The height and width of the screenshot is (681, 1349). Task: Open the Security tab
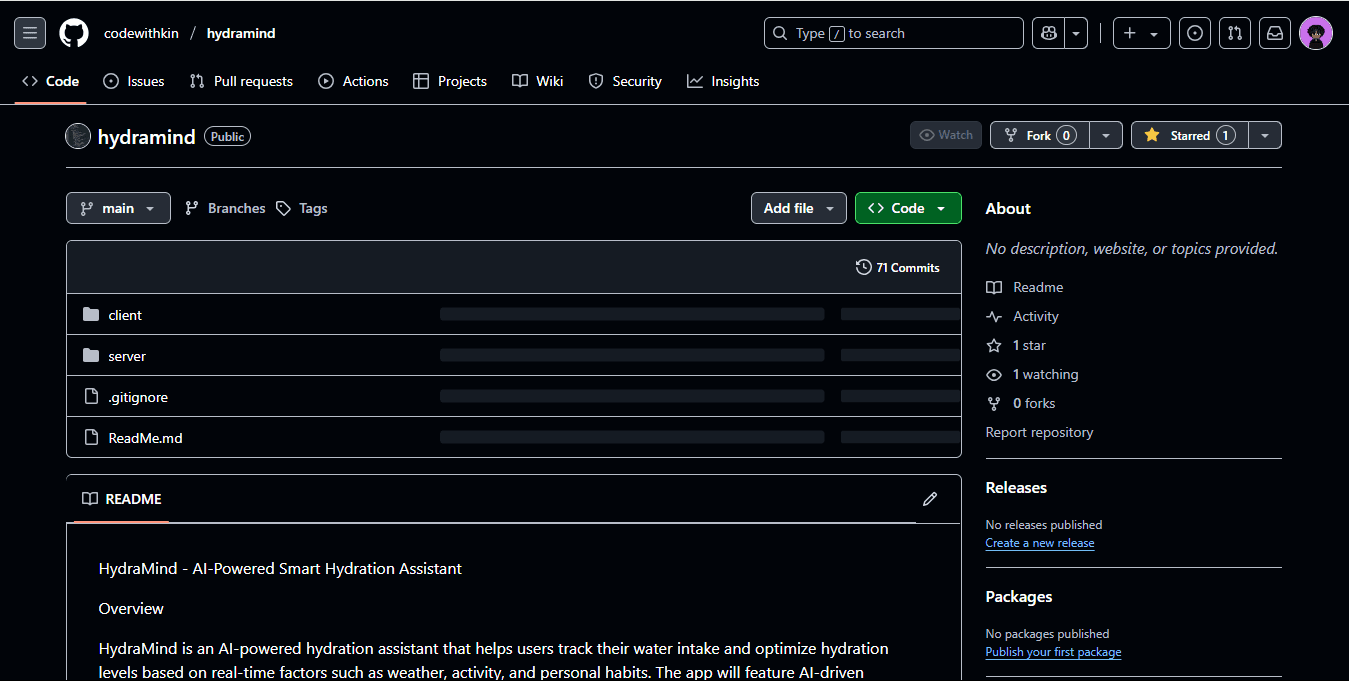click(x=625, y=81)
